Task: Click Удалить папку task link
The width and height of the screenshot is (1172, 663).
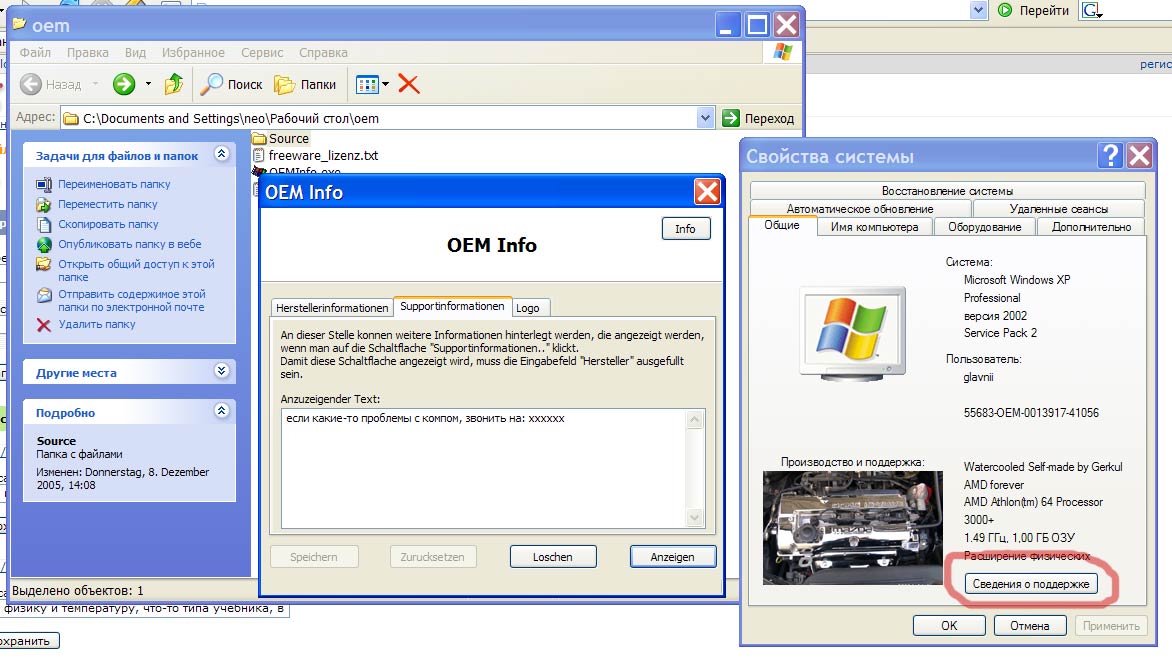Action: pyautogui.click(x=97, y=324)
